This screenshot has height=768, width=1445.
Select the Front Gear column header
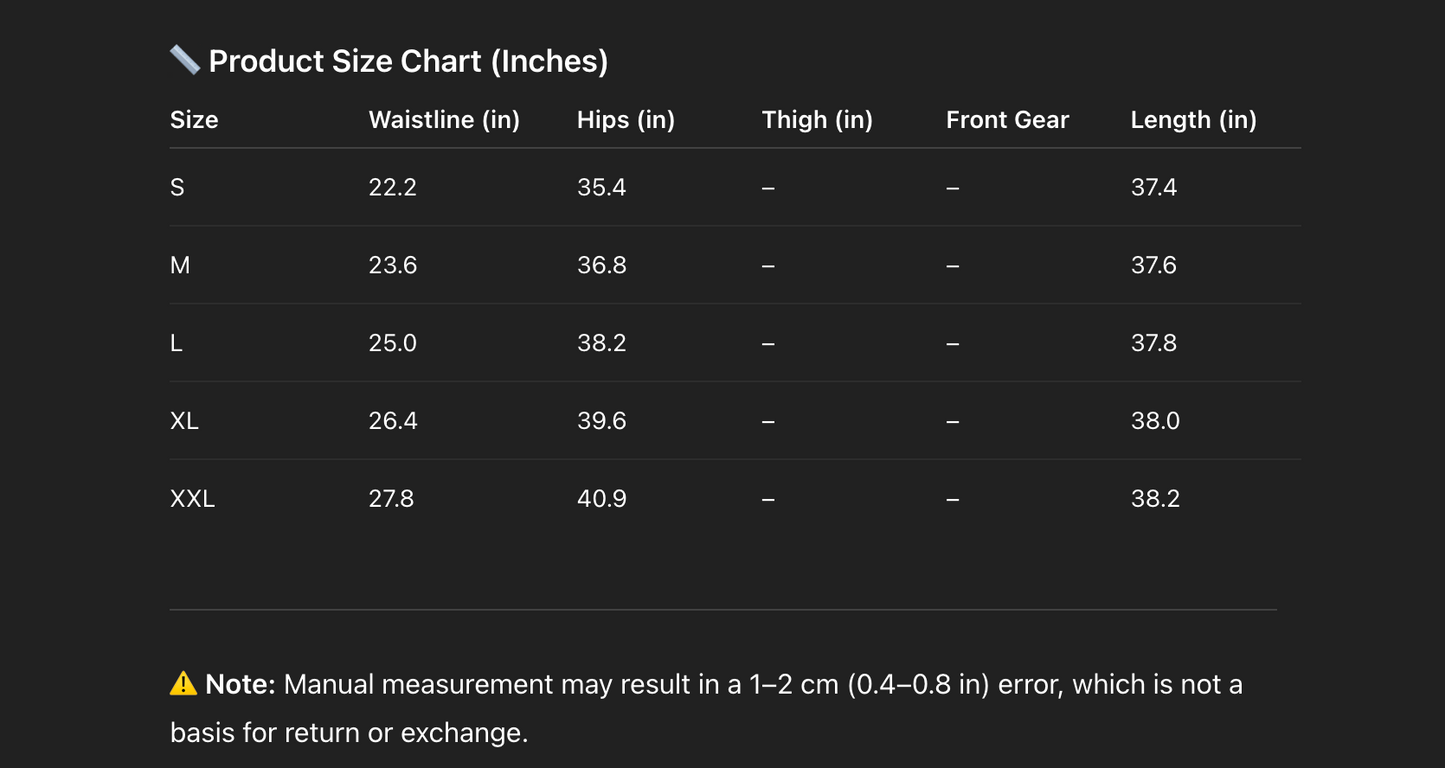tap(1007, 120)
